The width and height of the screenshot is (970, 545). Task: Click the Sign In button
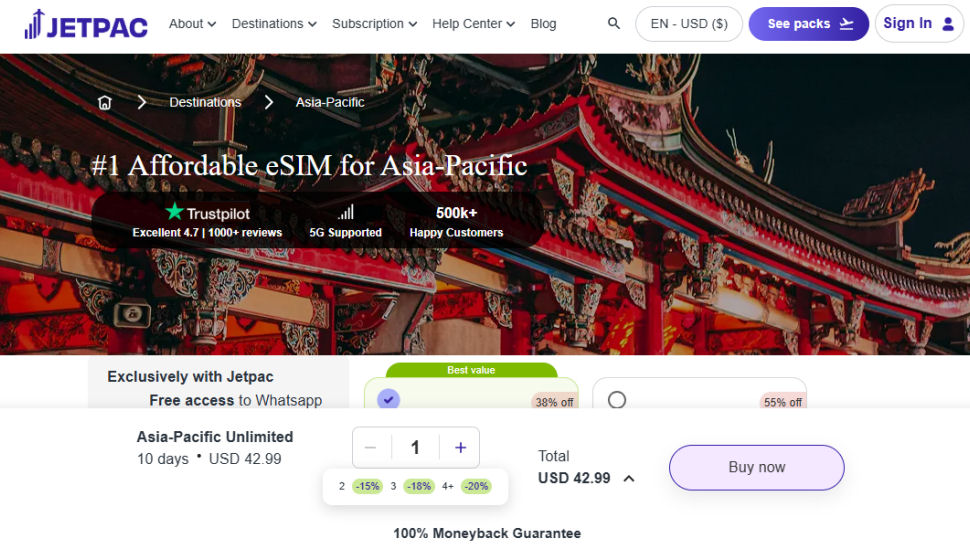pyautogui.click(x=919, y=24)
